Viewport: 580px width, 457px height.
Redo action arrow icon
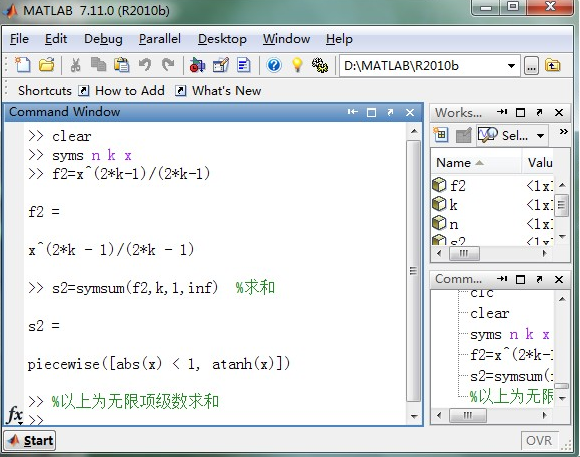point(168,65)
